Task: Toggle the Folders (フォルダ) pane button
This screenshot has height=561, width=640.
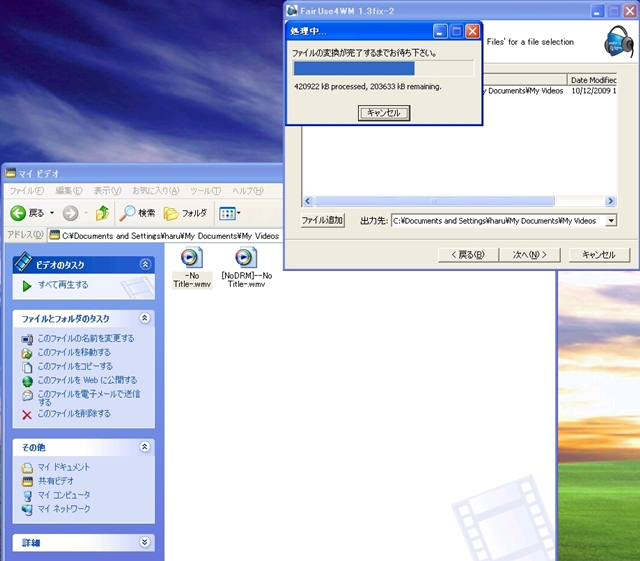Action: coord(185,213)
